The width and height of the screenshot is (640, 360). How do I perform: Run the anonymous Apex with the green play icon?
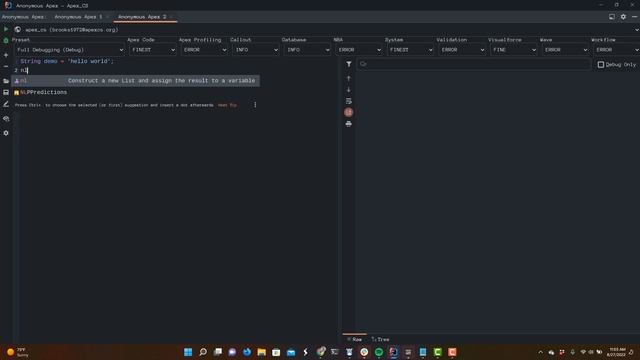click(6, 29)
